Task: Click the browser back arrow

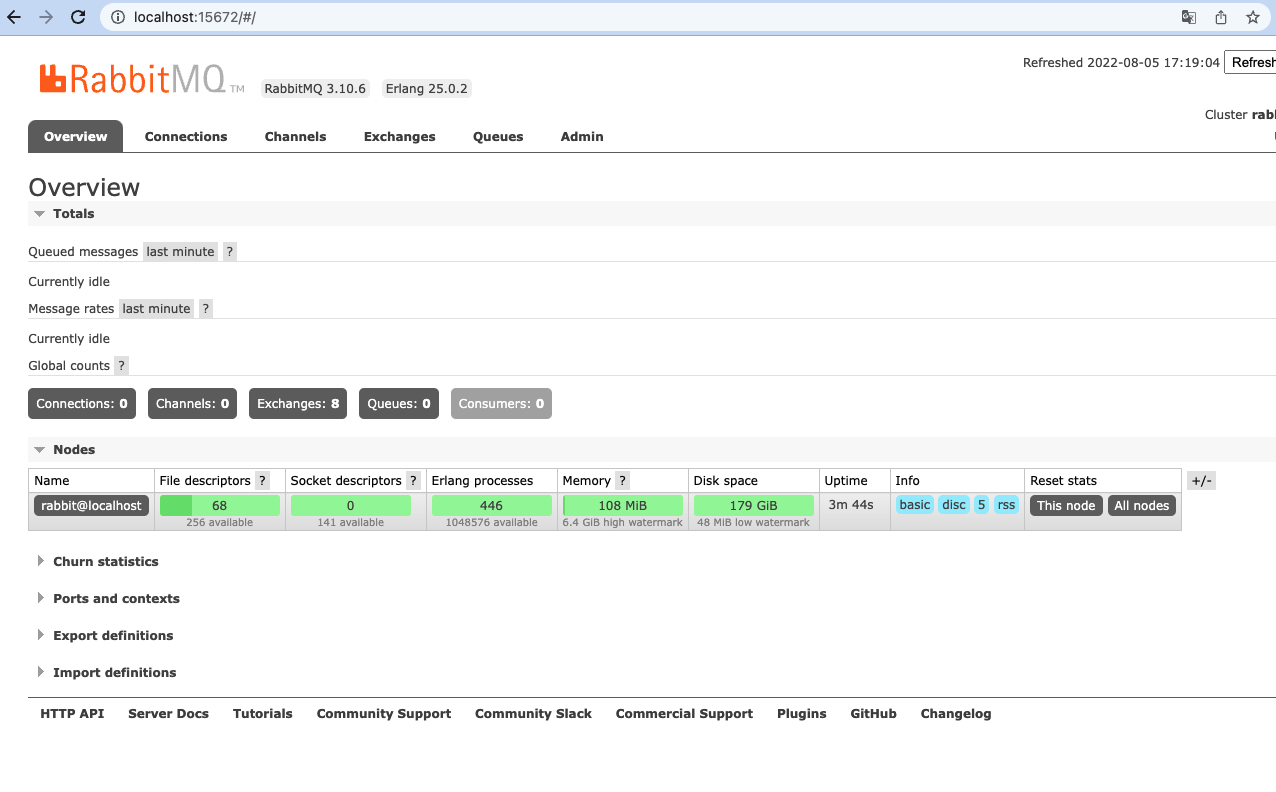Action: pos(14,17)
